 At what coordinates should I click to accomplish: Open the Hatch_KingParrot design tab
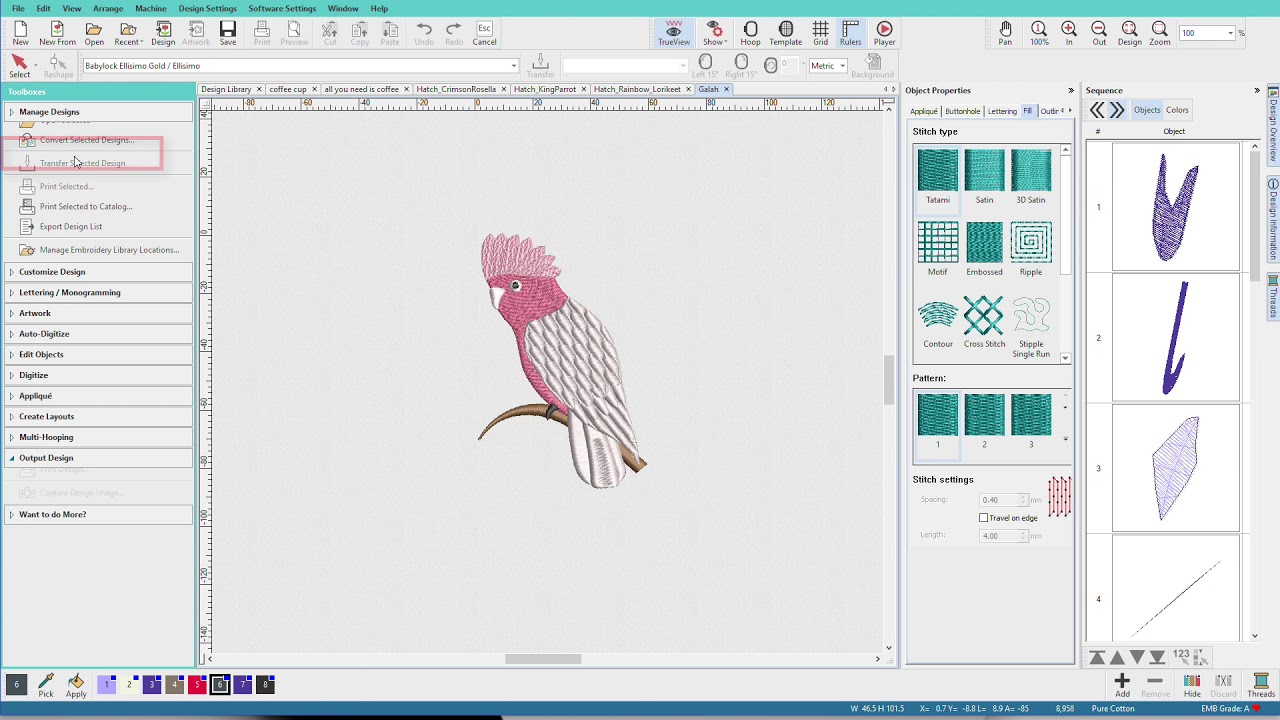point(545,89)
